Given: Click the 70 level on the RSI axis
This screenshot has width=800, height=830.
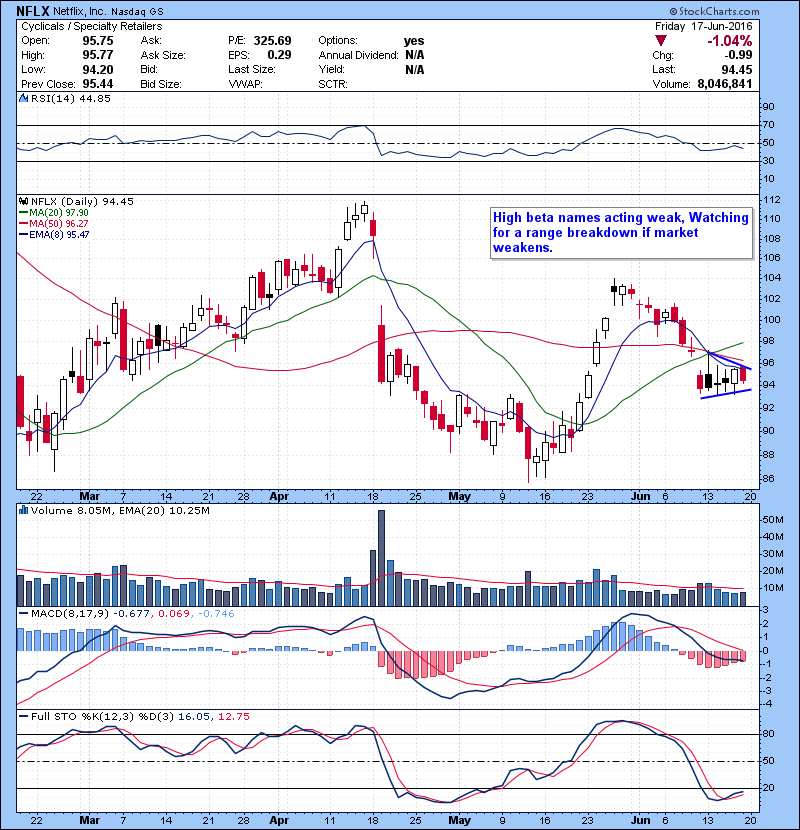Looking at the screenshot, I should click(x=768, y=125).
